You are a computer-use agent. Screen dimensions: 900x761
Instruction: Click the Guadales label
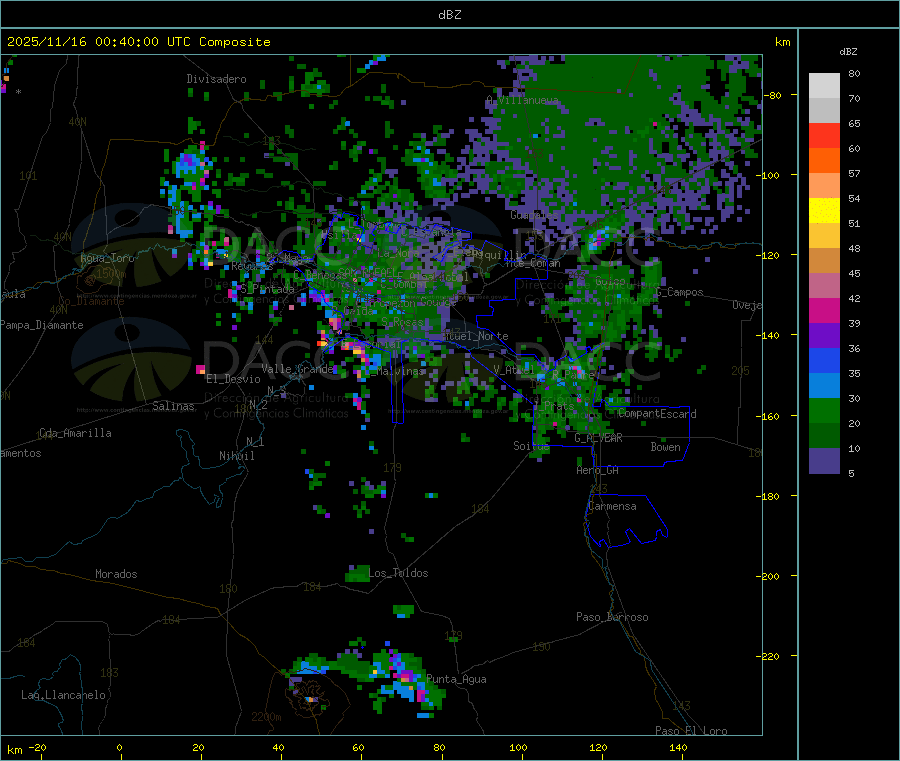[x=534, y=215]
